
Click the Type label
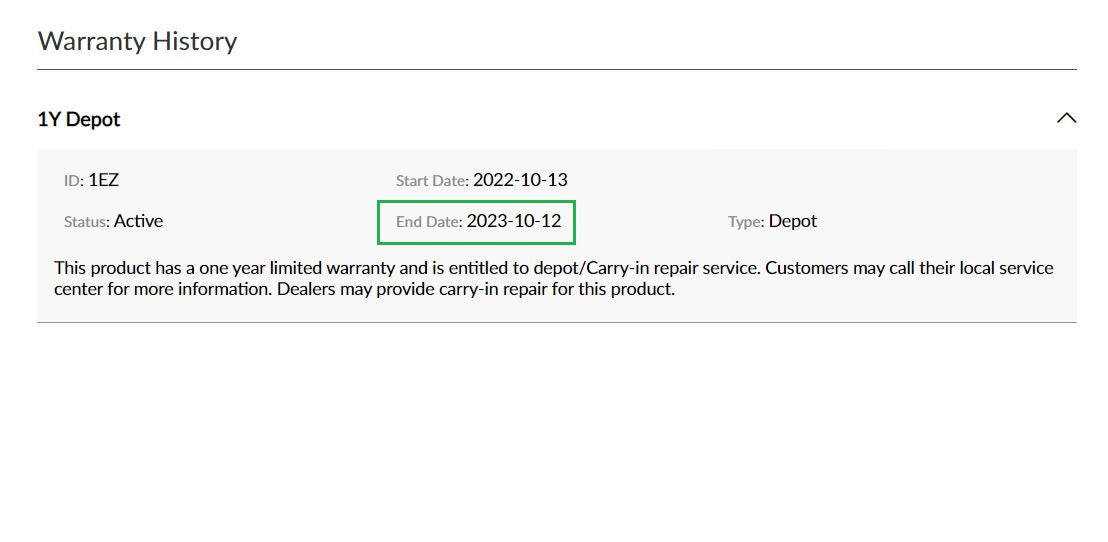745,222
